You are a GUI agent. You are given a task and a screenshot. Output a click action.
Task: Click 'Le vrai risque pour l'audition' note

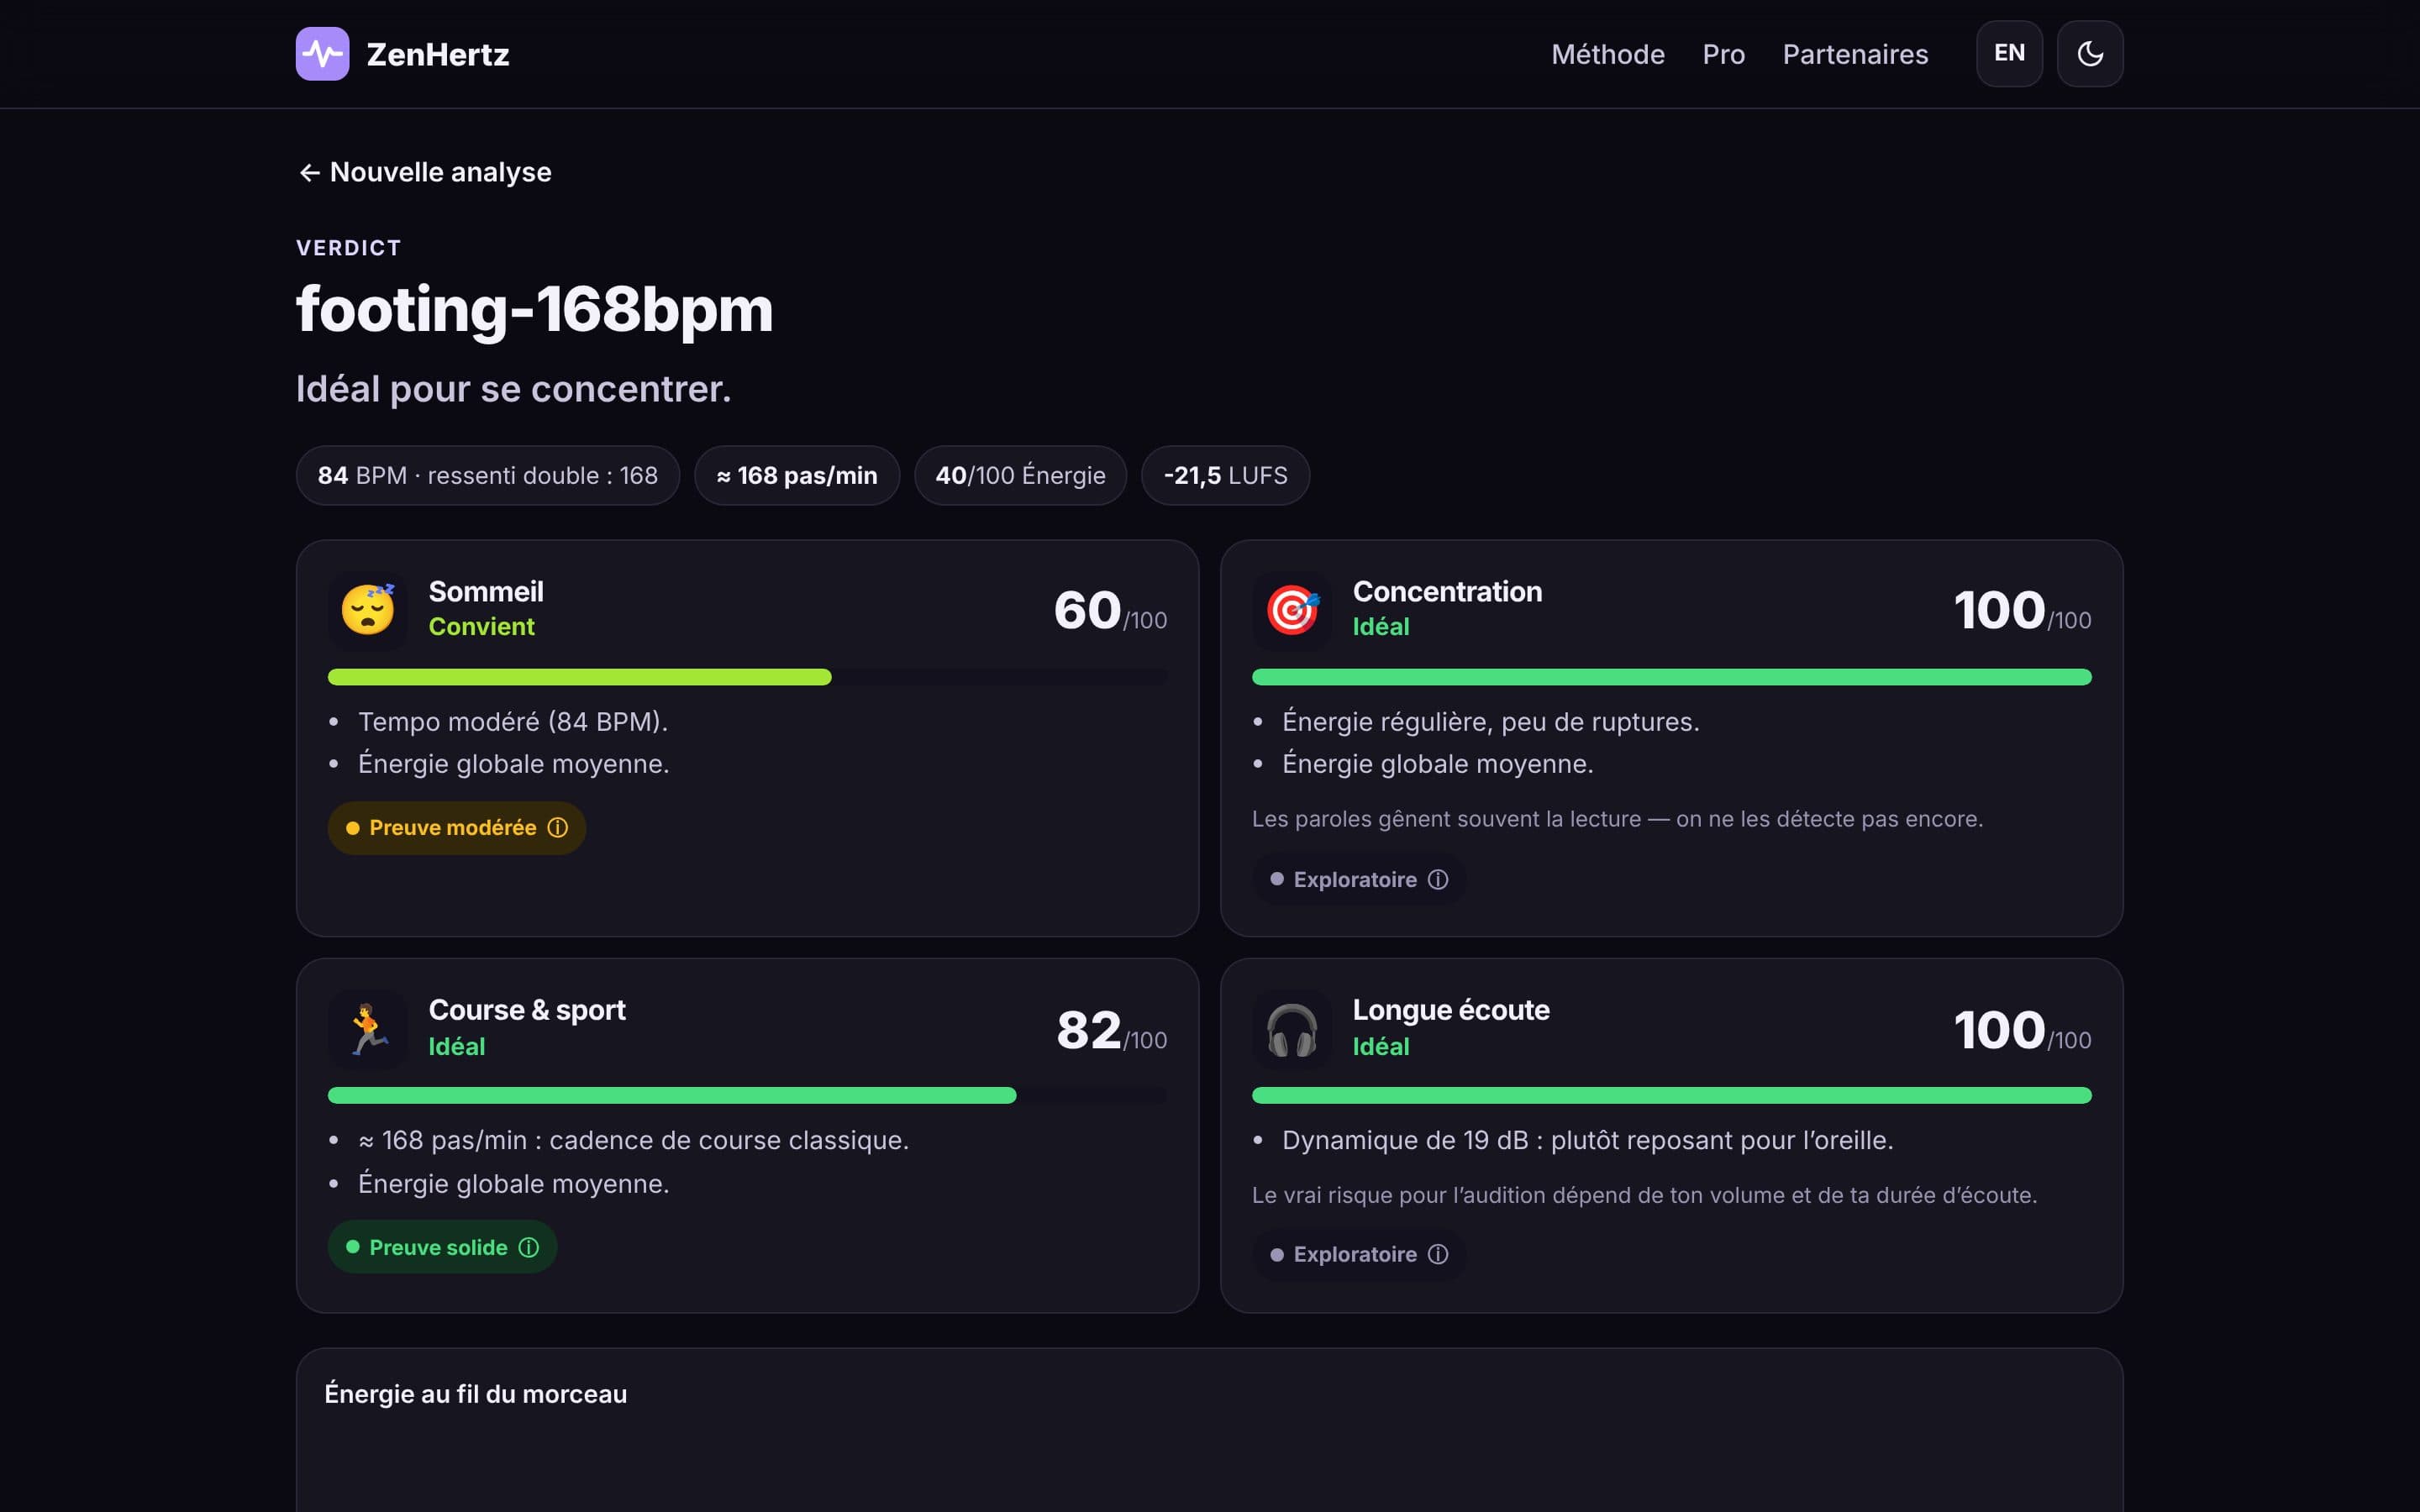pyautogui.click(x=1644, y=1195)
